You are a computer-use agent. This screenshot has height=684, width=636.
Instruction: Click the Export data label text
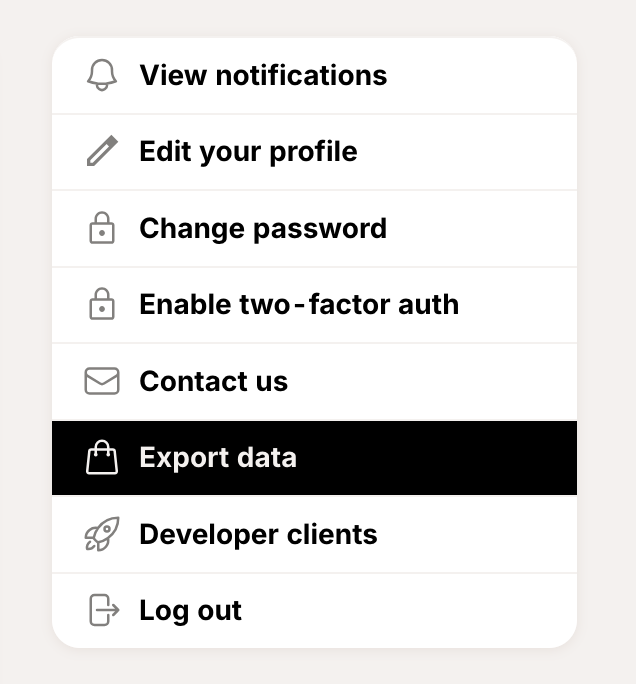click(218, 458)
